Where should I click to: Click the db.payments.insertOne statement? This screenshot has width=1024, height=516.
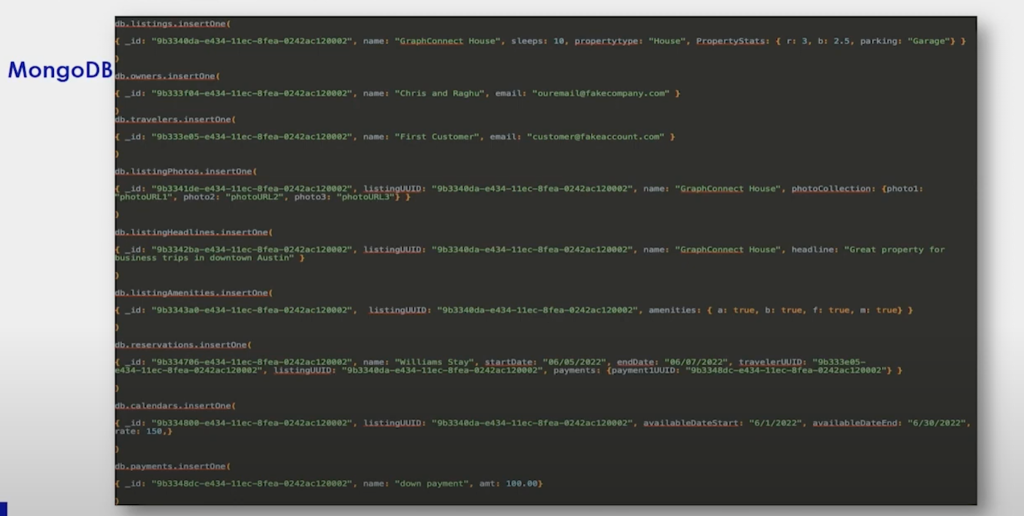pos(170,466)
